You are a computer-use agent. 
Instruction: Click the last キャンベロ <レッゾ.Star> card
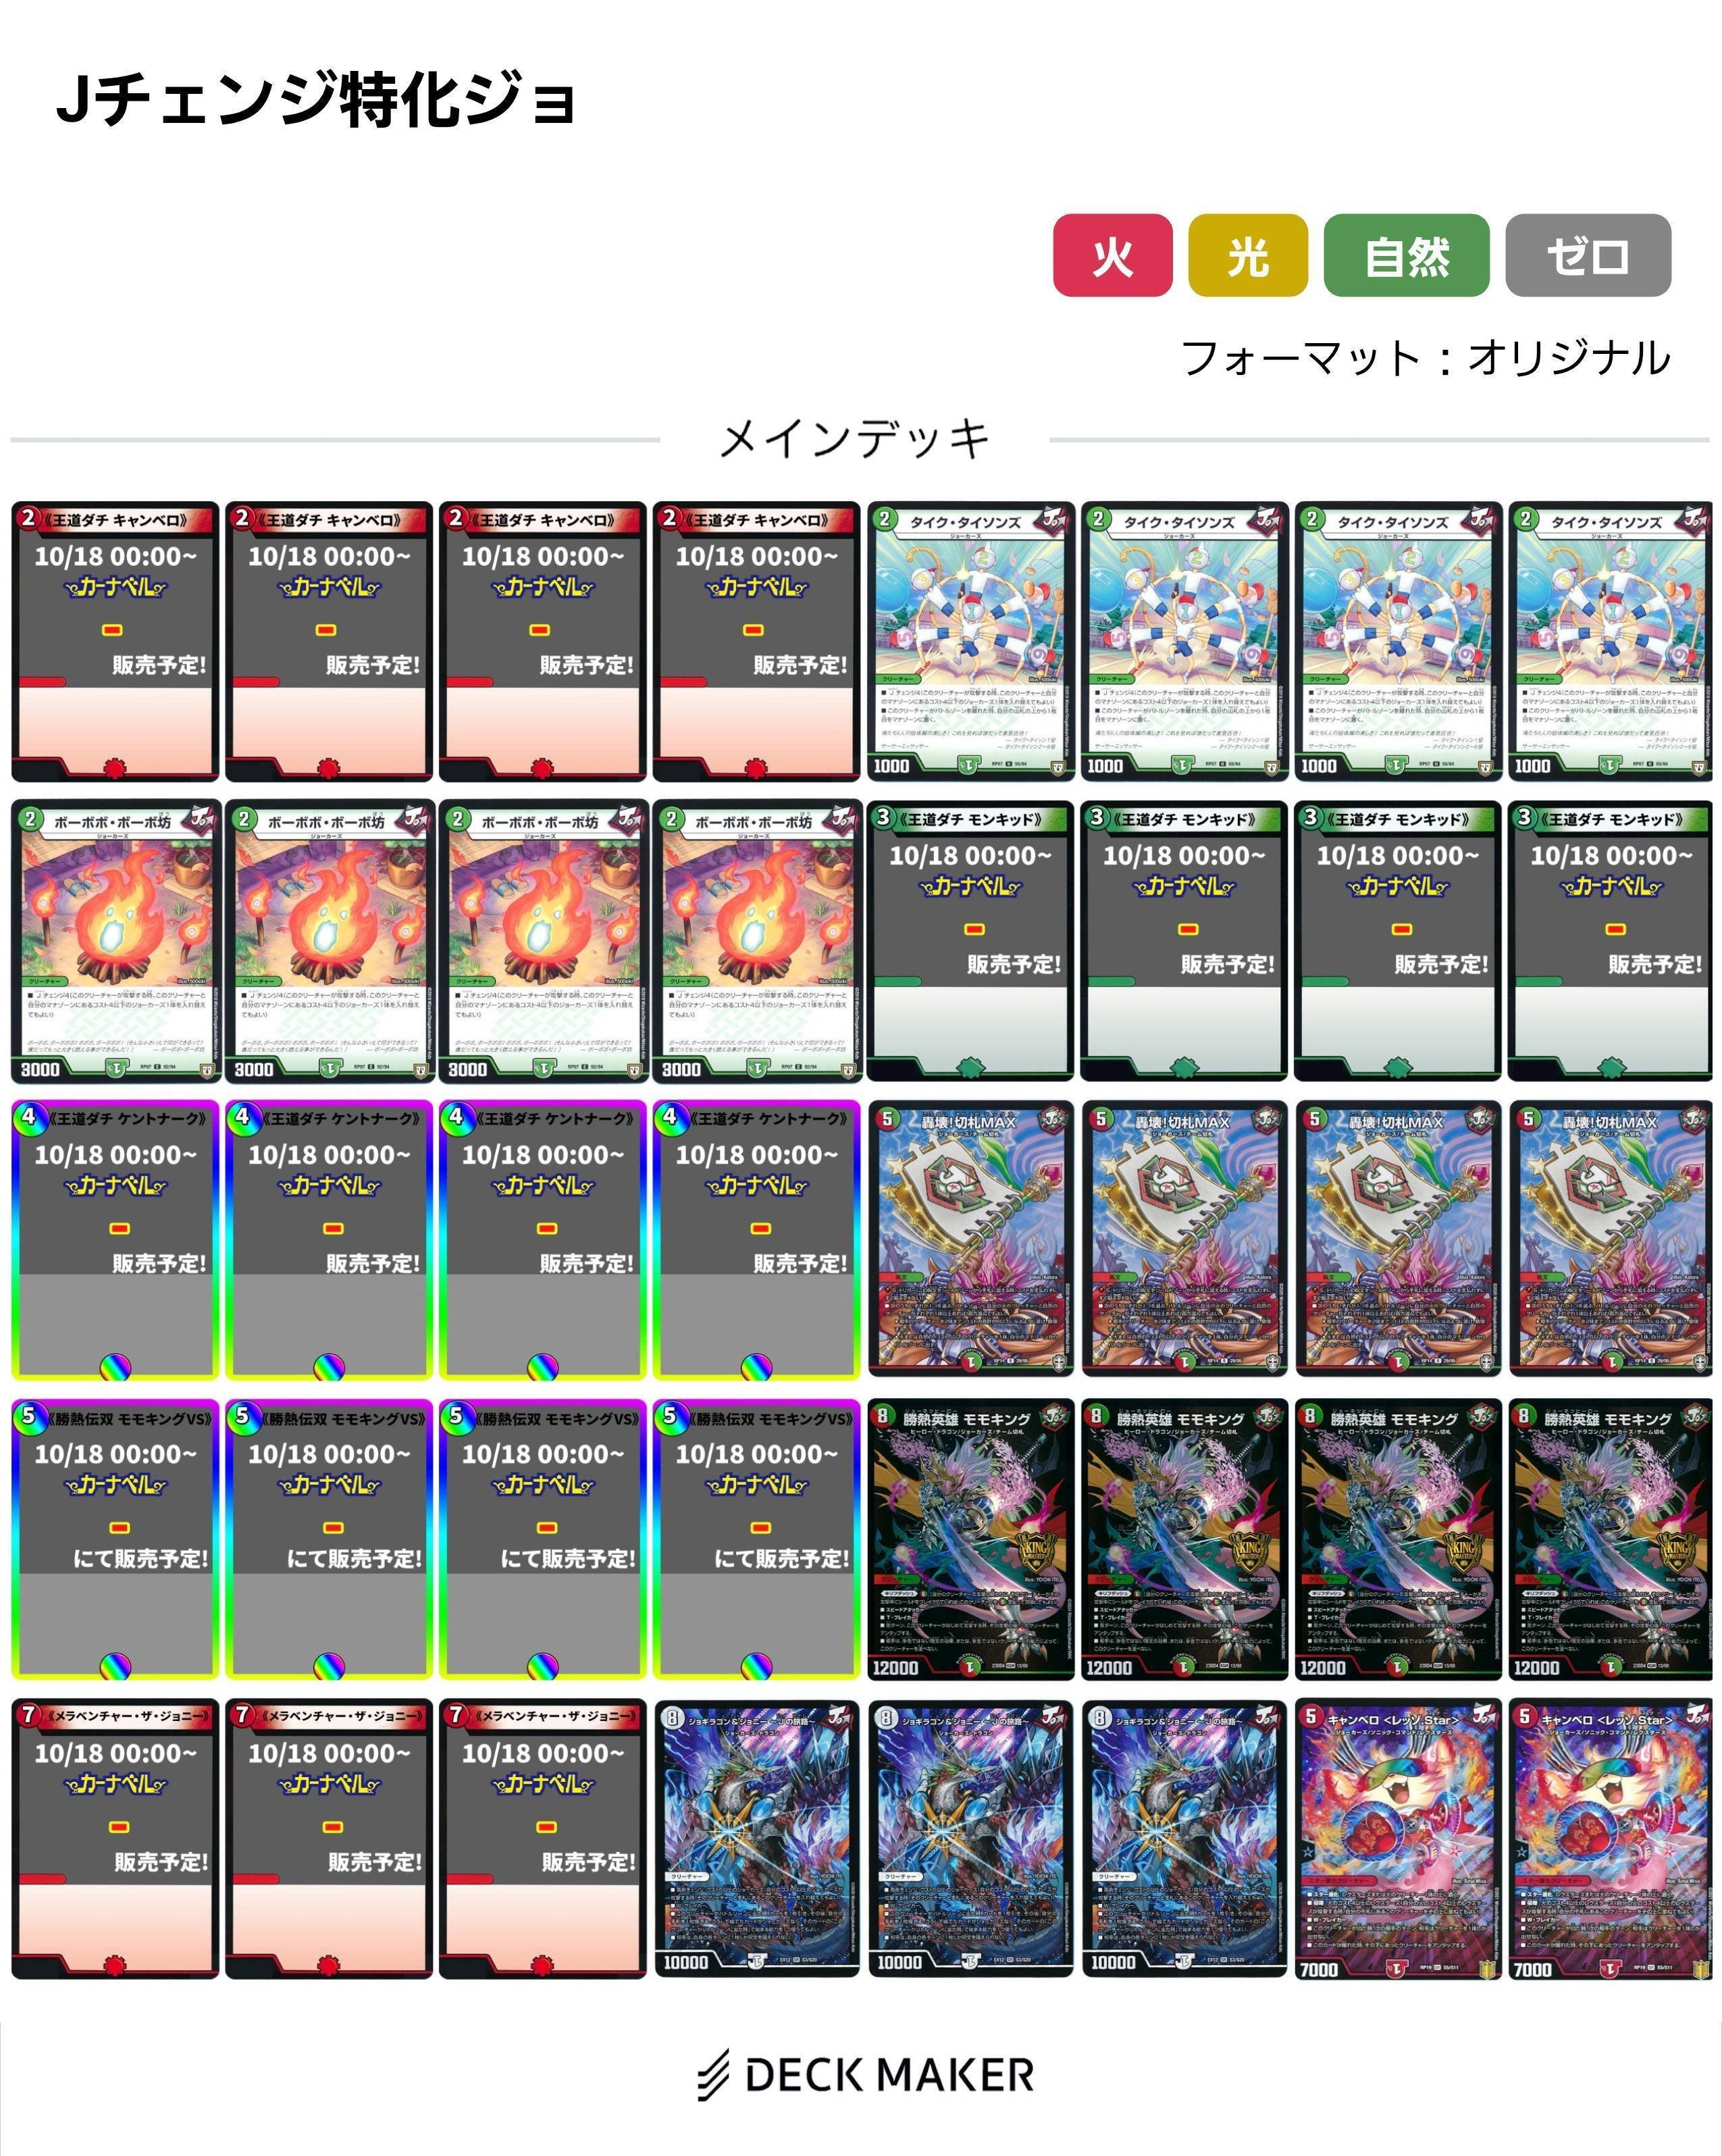pyautogui.click(x=1611, y=1838)
